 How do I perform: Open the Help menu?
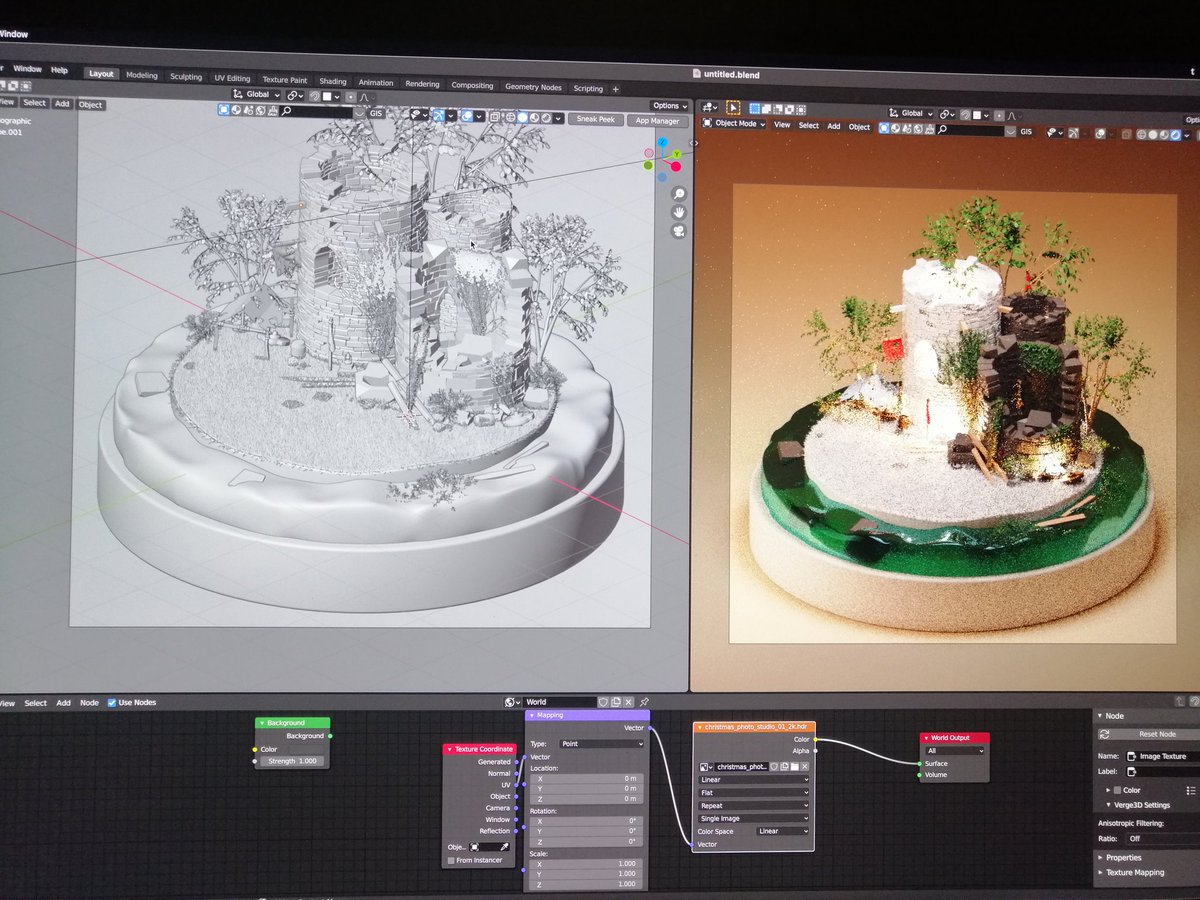pos(59,70)
